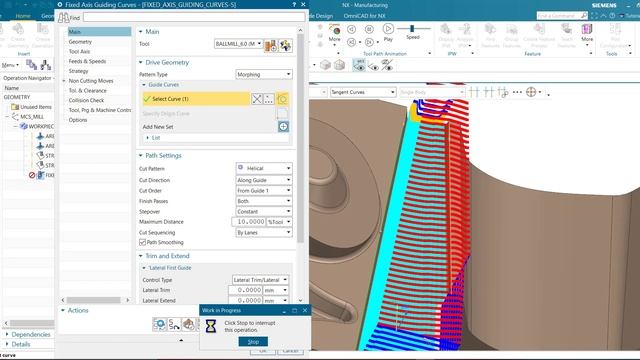
Task: Click the Speed slider handle
Action: pyautogui.click(x=412, y=28)
